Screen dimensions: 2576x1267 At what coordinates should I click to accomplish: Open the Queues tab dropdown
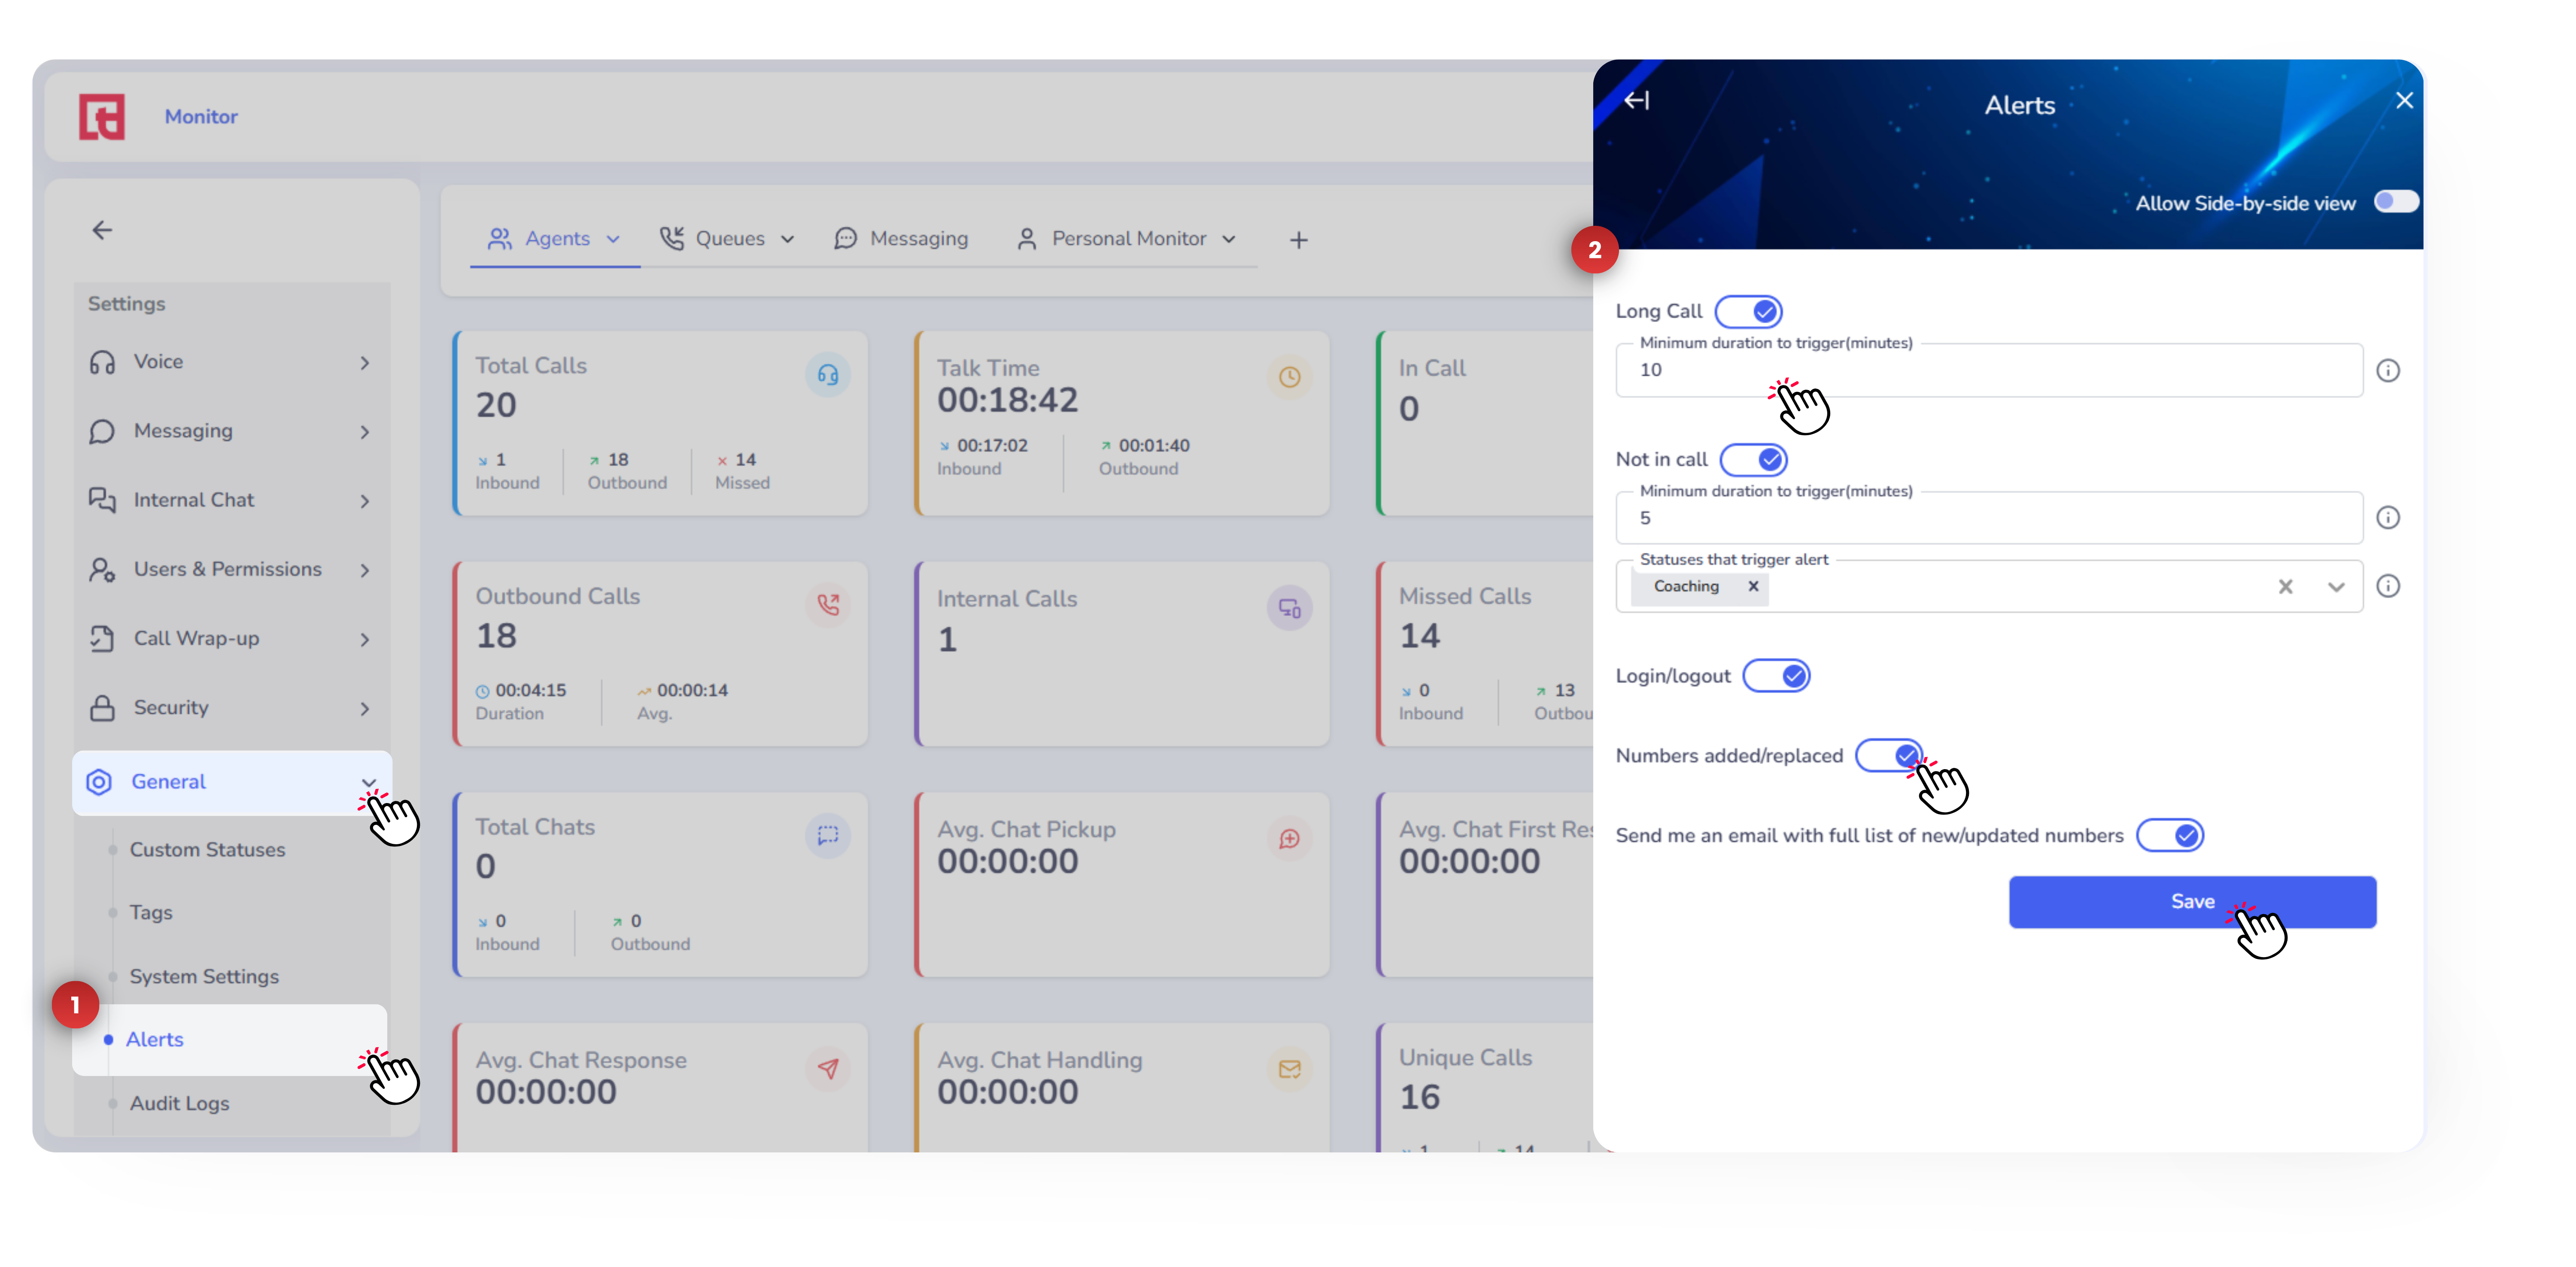click(787, 240)
